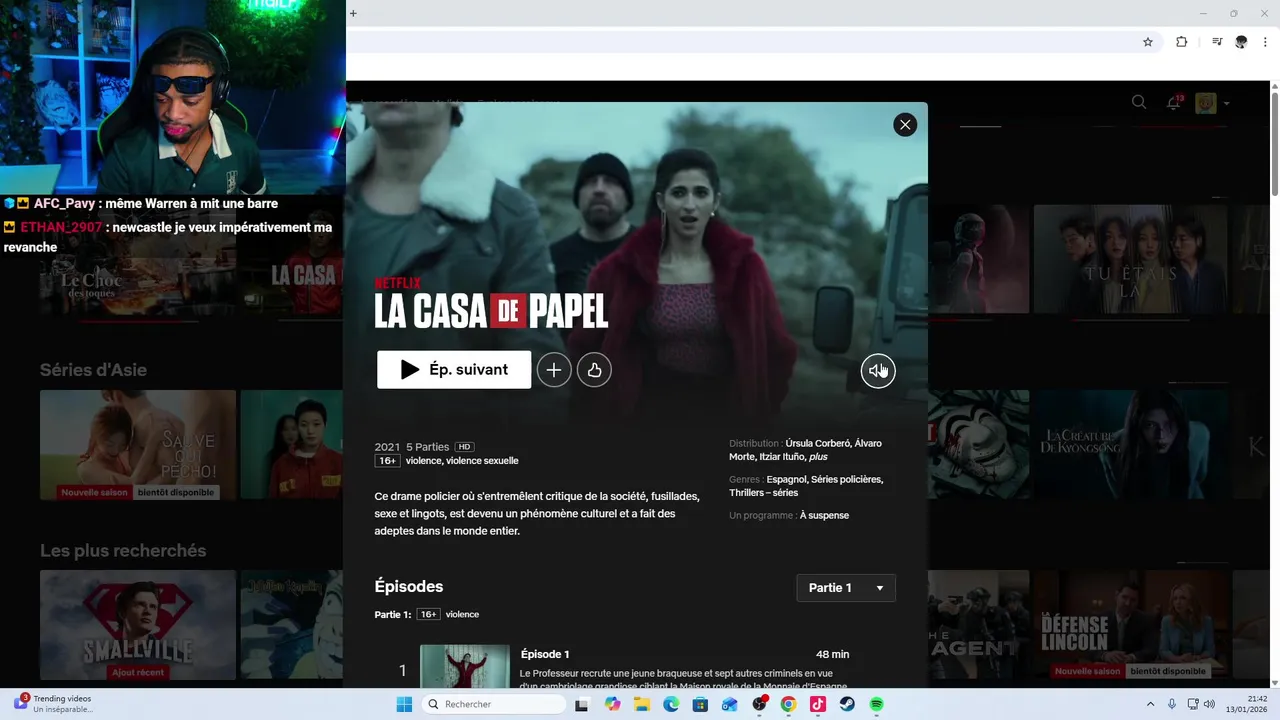Click microphone icon in system tray

1172,705
